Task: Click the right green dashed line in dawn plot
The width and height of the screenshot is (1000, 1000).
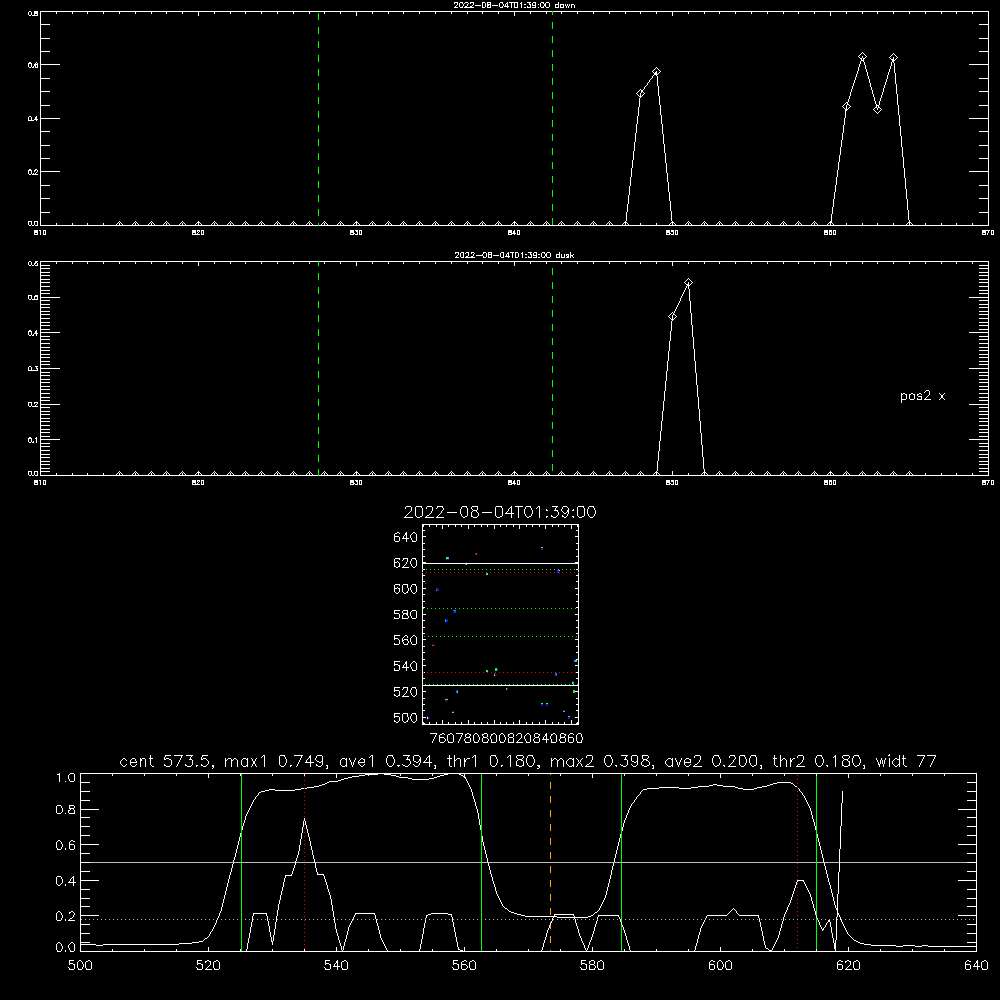Action: (552, 118)
